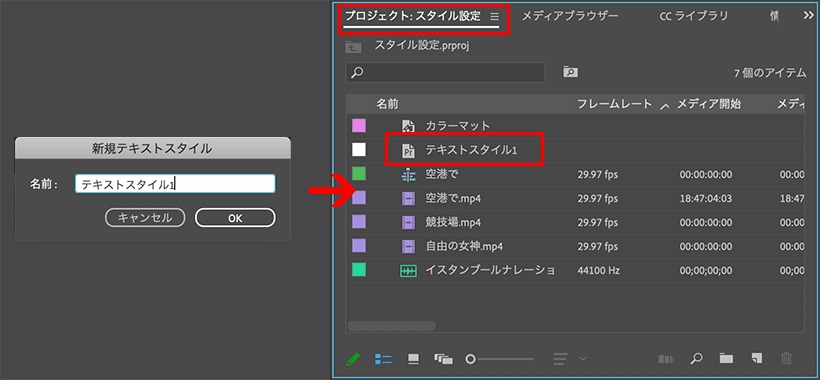Open the project panel hamburger menu
820x380 pixels.
[x=494, y=16]
